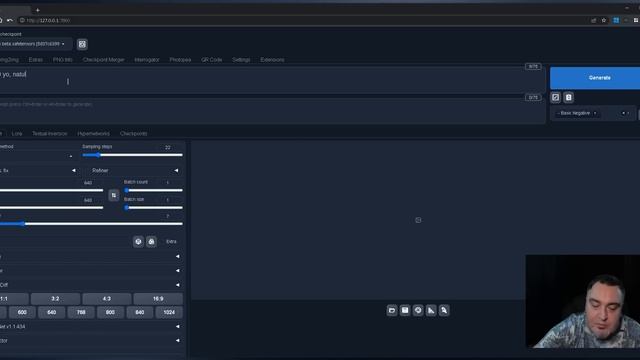Click the refresh checkpoint list icon
Viewport: 640px width, 360px height.
pyautogui.click(x=82, y=44)
